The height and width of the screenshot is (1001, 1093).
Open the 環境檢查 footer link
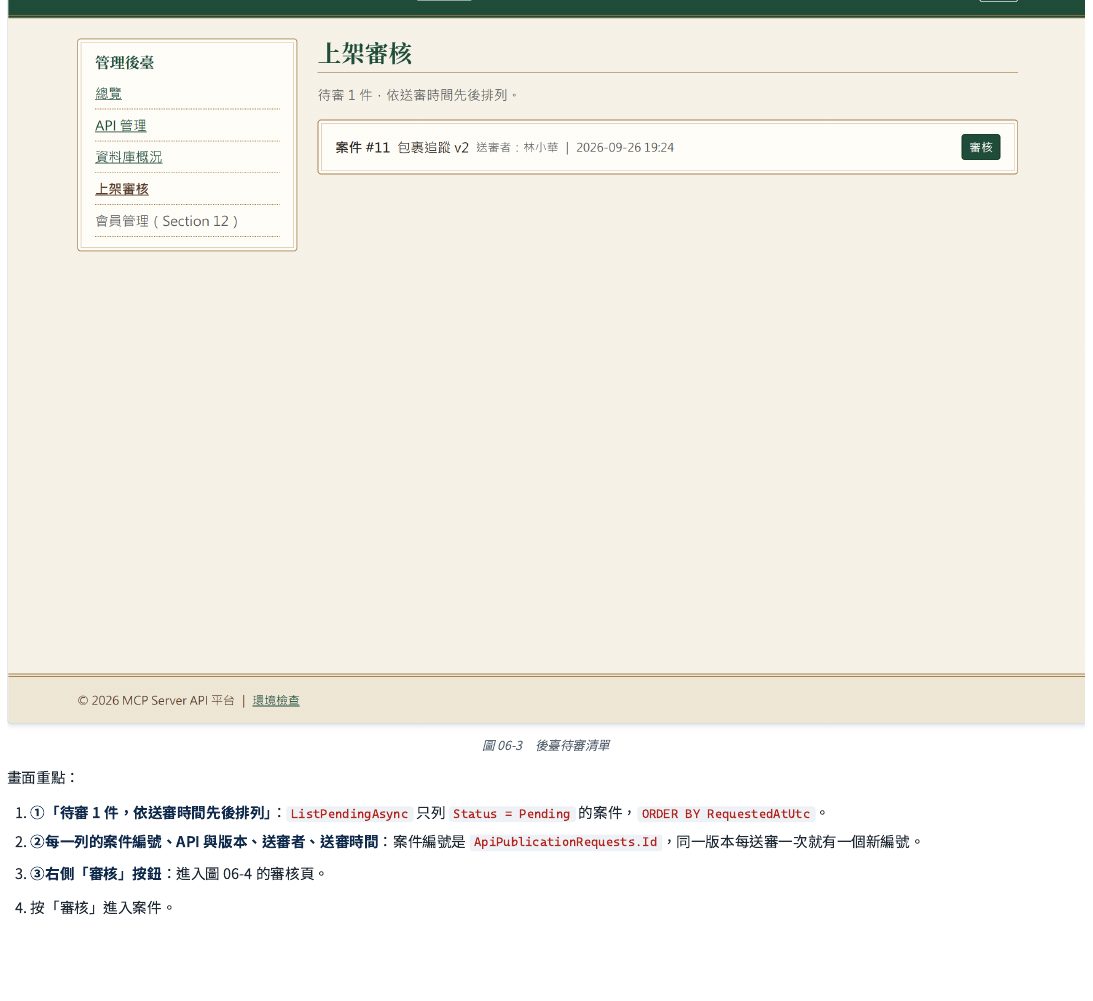(x=276, y=701)
